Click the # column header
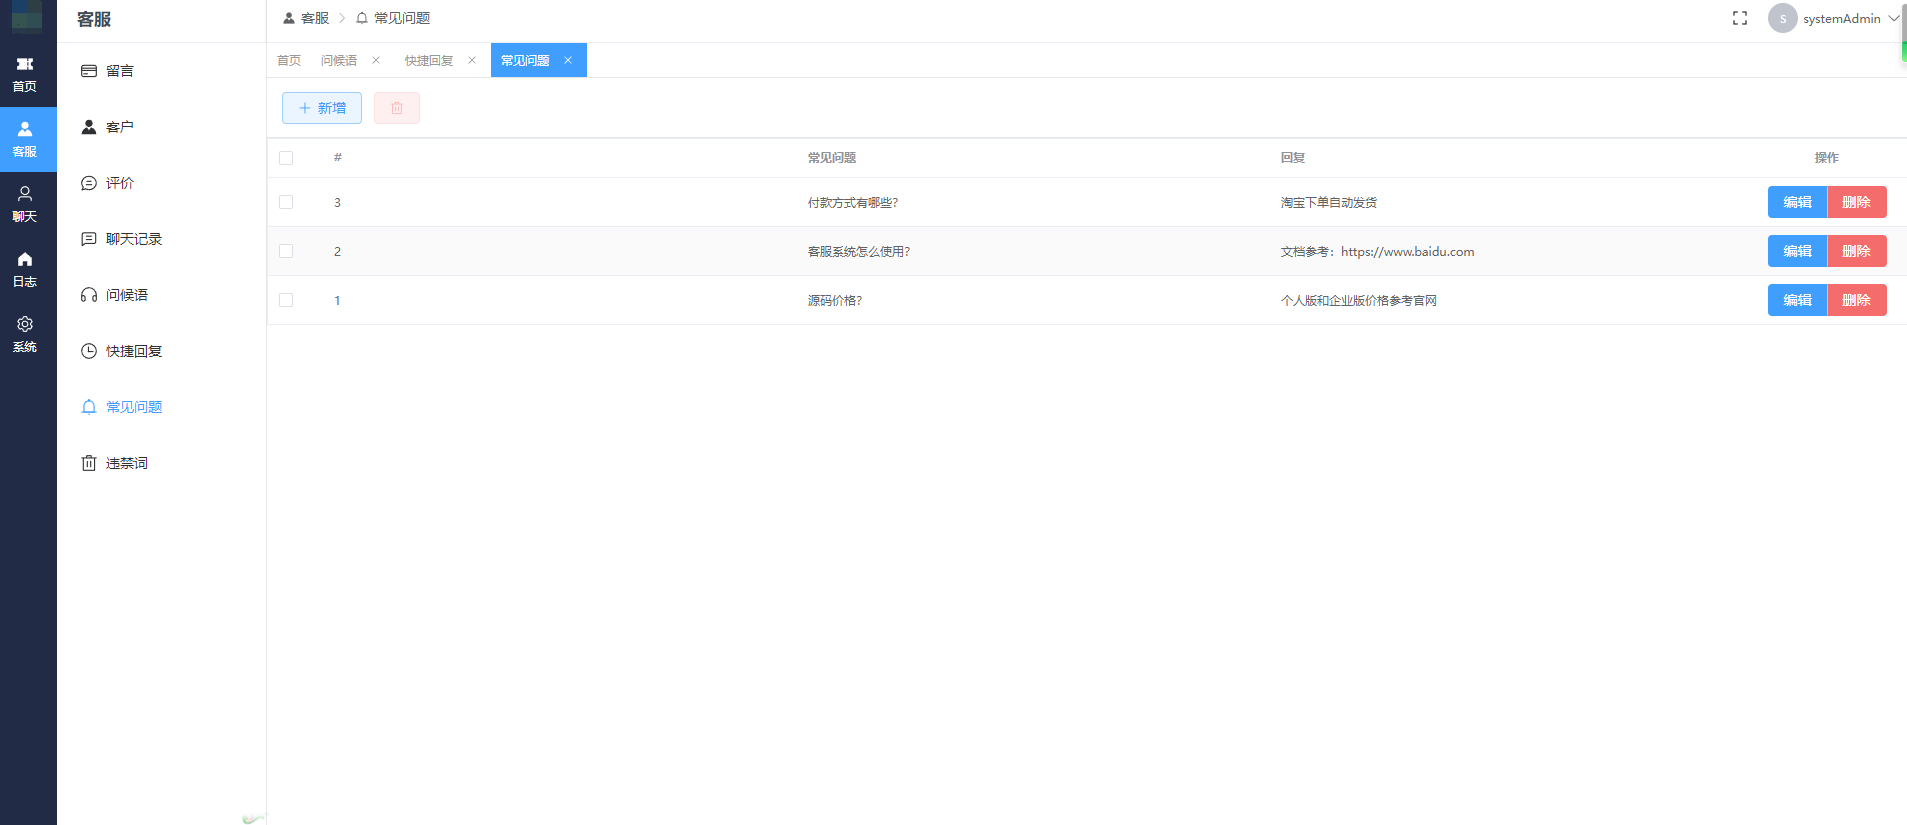 click(338, 158)
